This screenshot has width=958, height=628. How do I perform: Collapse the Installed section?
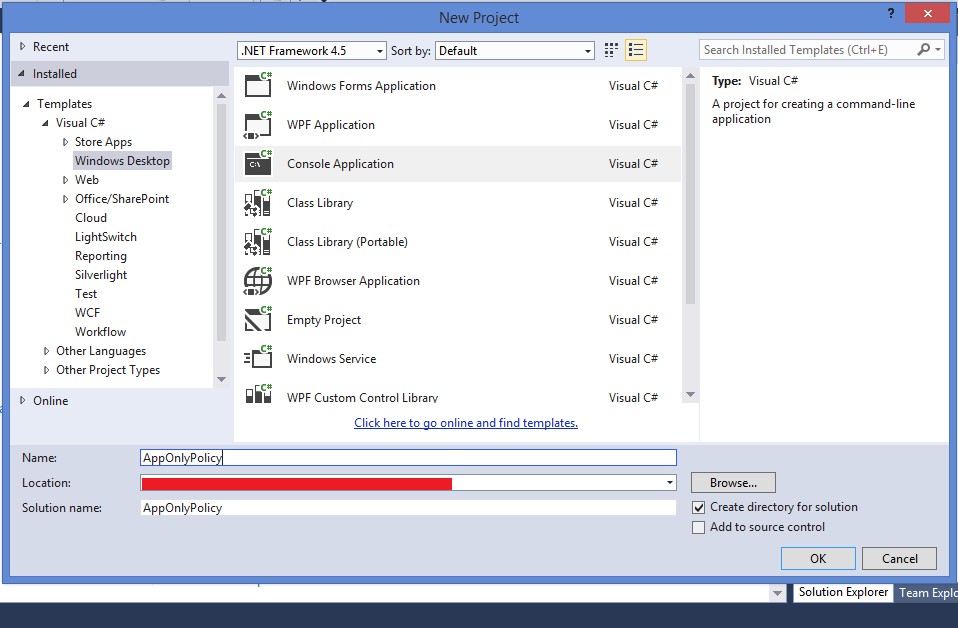(22, 73)
